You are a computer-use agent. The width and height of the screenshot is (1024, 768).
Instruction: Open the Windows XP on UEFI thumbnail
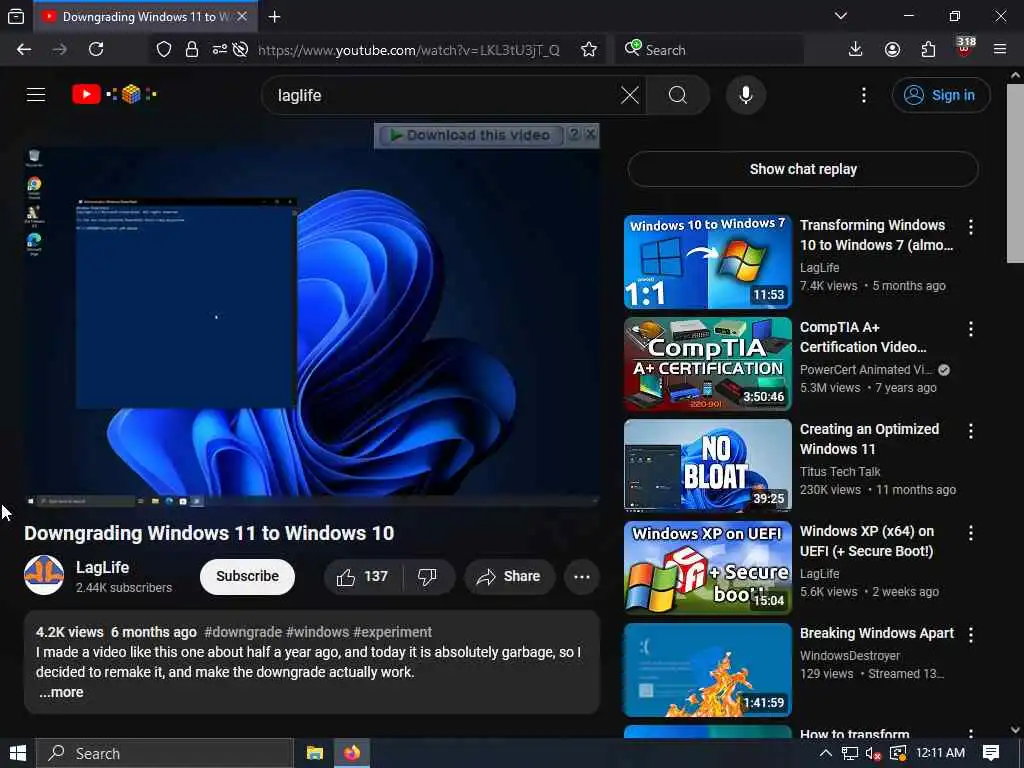708,568
